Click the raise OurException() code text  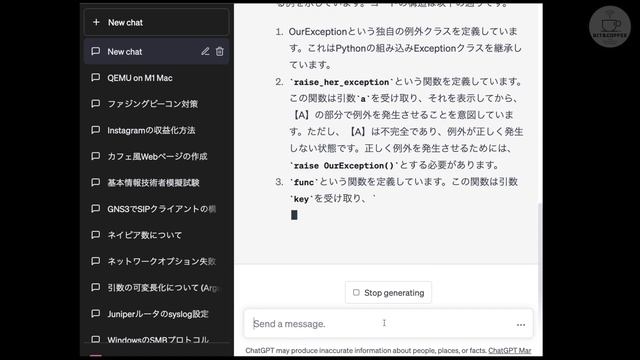click(x=343, y=166)
